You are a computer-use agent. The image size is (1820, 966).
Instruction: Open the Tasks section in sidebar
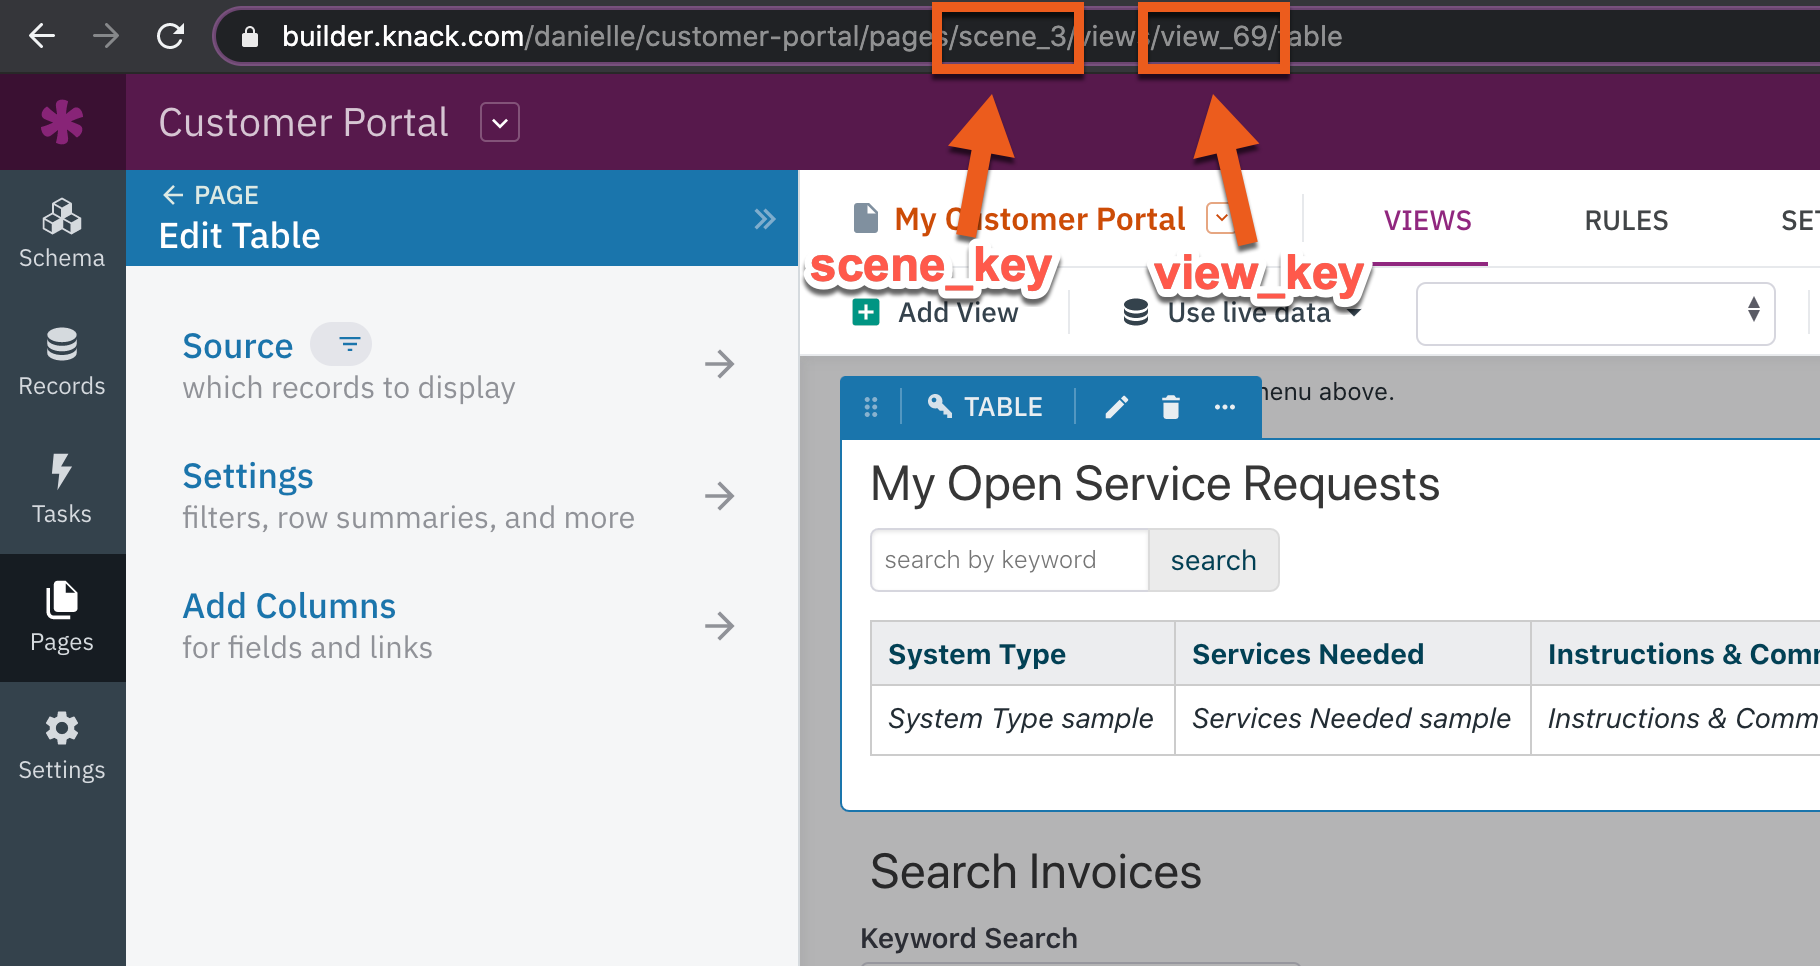click(62, 490)
